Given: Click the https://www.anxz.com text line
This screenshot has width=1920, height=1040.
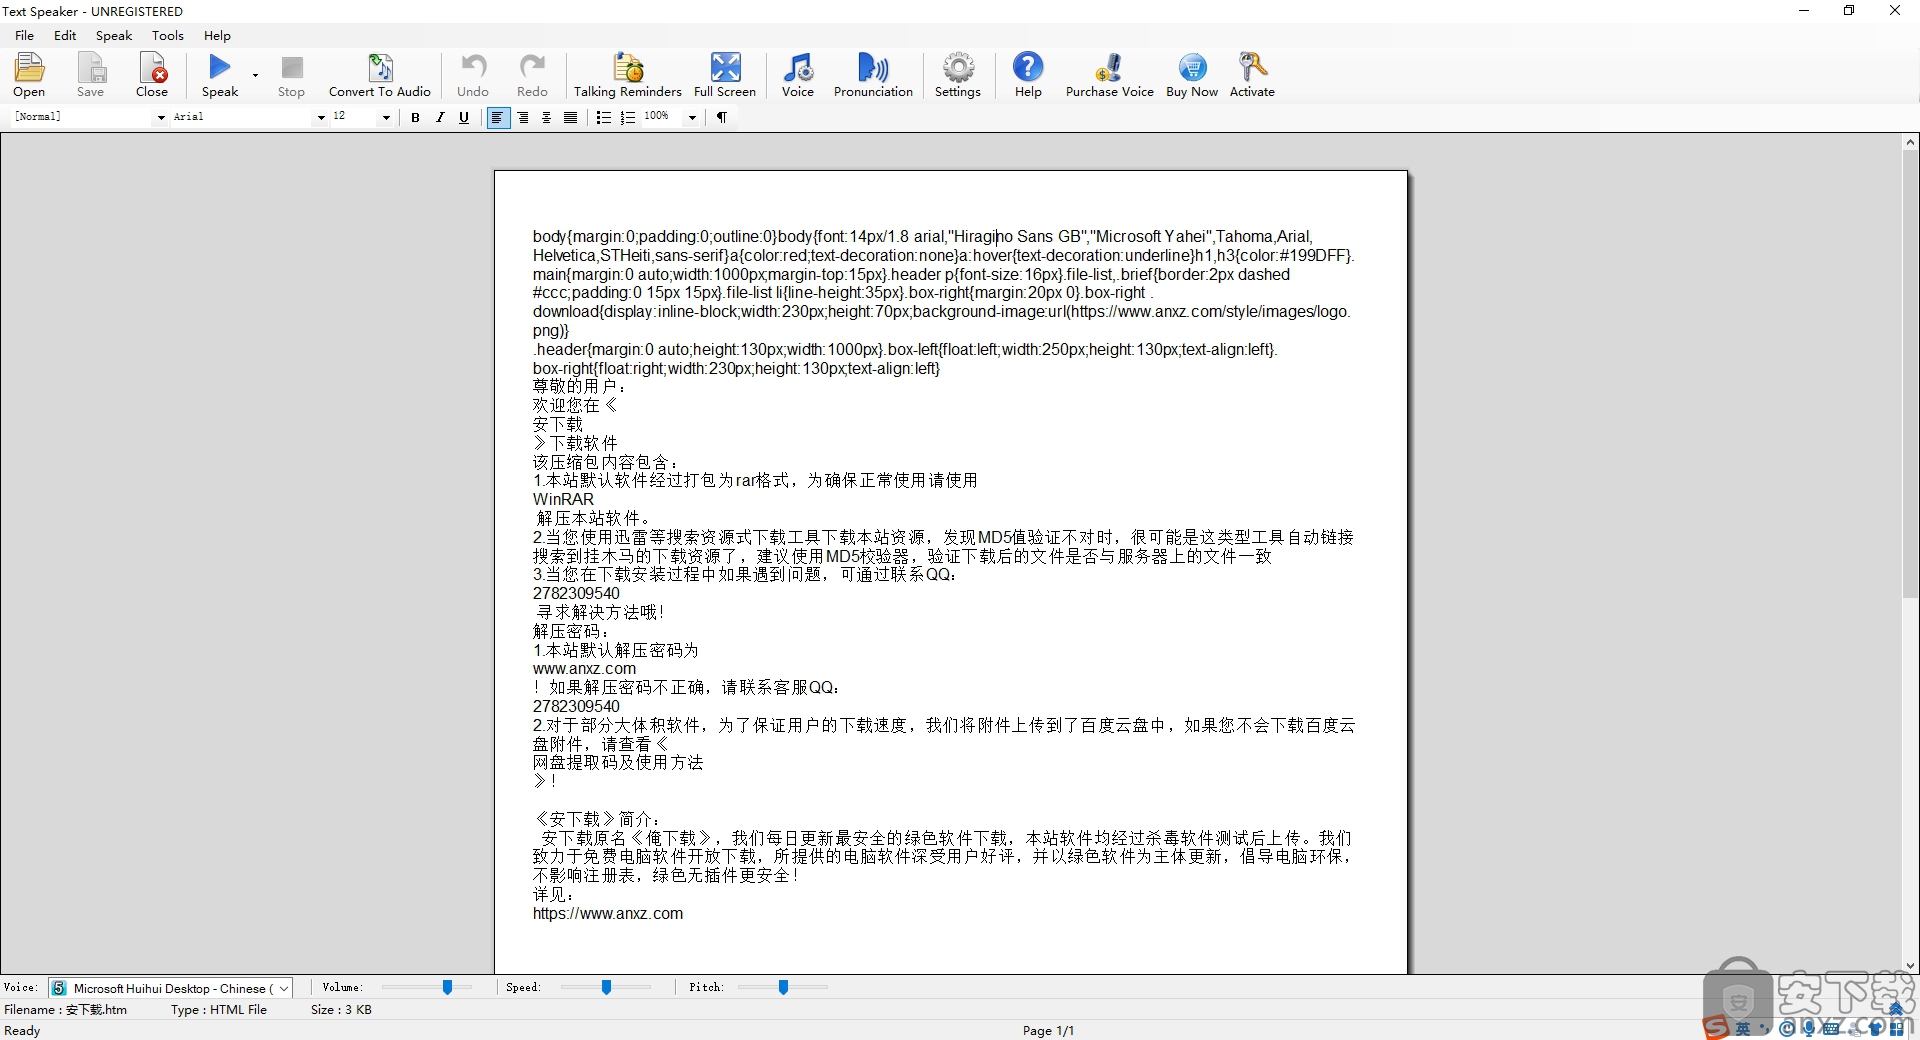Looking at the screenshot, I should (608, 913).
